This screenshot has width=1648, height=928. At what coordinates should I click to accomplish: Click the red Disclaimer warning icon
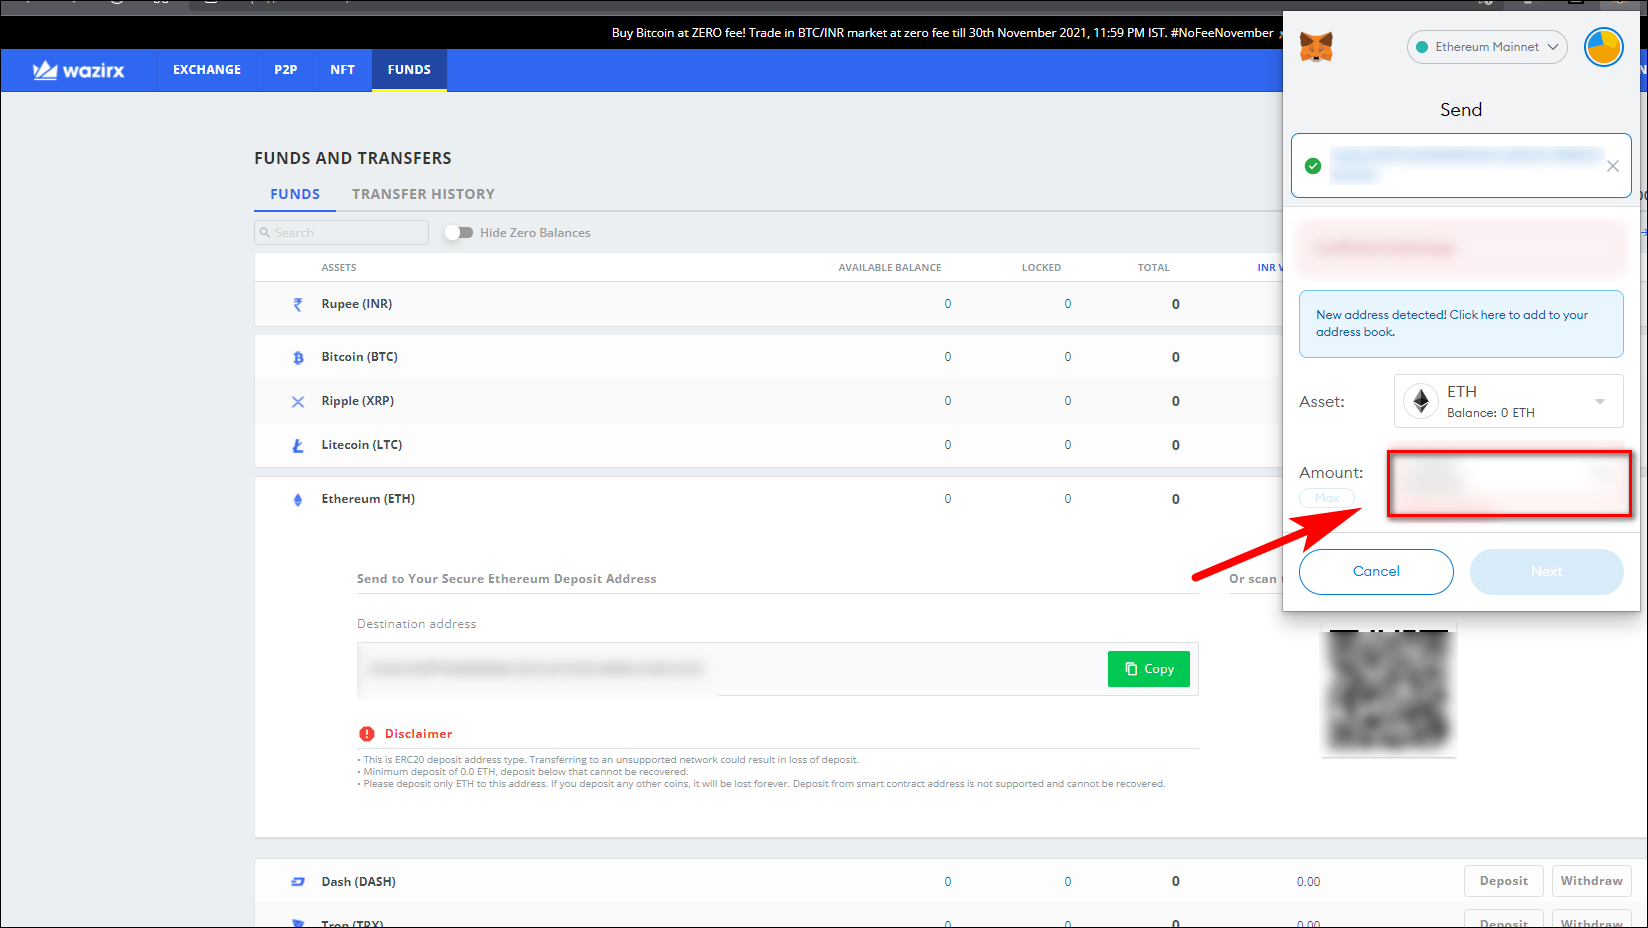(367, 734)
